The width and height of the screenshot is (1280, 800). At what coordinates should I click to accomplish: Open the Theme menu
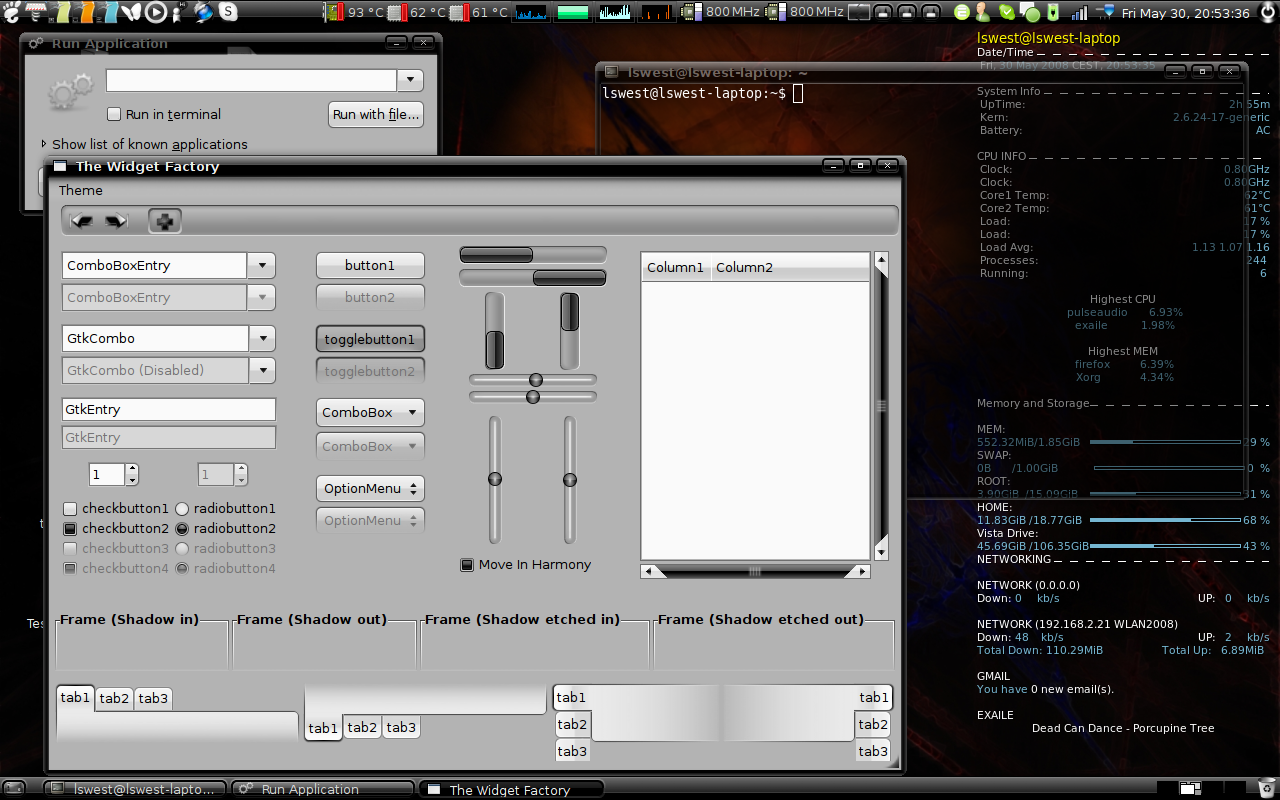80,190
